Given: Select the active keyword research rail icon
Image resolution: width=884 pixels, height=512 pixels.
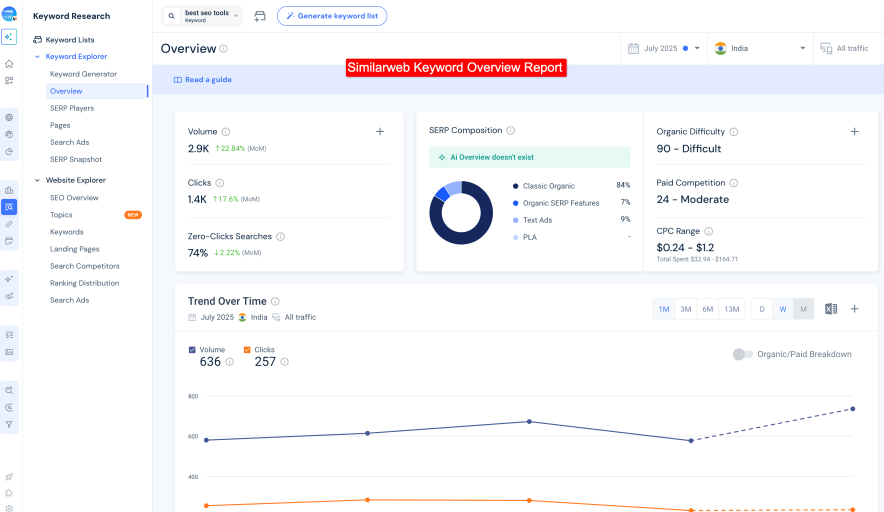Looking at the screenshot, I should coord(9,207).
